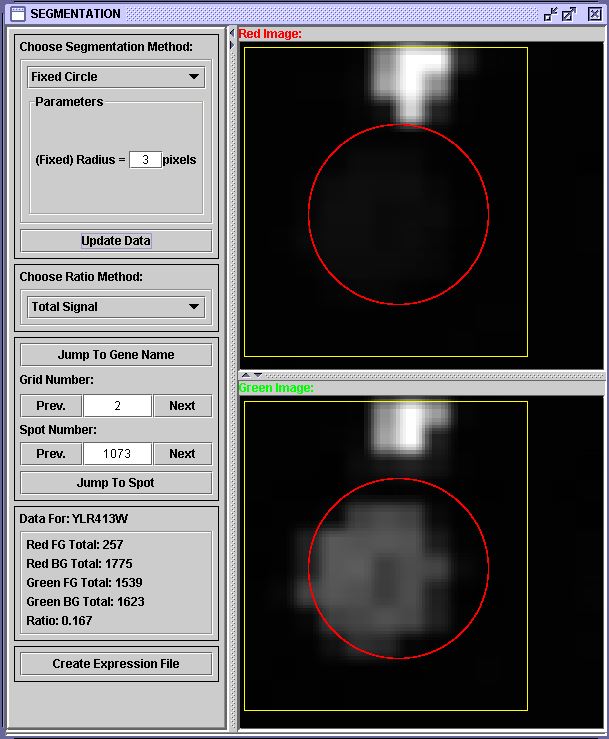Click the Spot Number field showing 1073
This screenshot has width=609, height=739.
(x=117, y=454)
